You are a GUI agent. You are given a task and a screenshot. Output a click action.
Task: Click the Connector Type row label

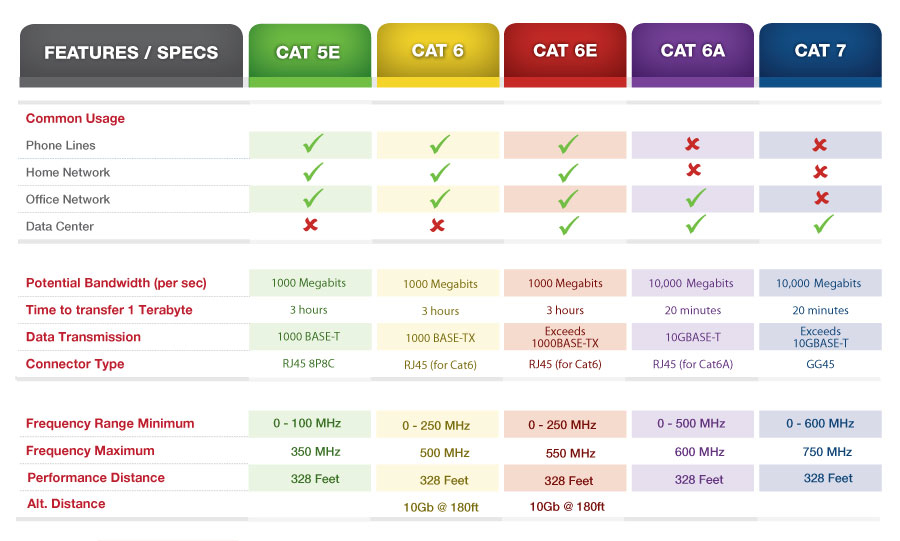coord(75,364)
